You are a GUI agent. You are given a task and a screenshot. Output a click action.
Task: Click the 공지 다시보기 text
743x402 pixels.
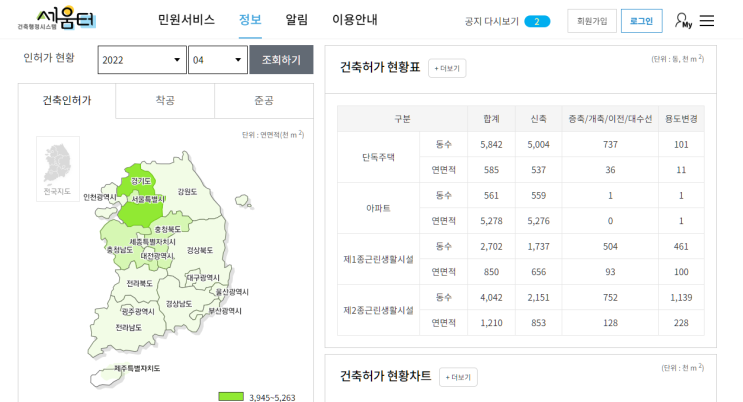click(x=491, y=21)
